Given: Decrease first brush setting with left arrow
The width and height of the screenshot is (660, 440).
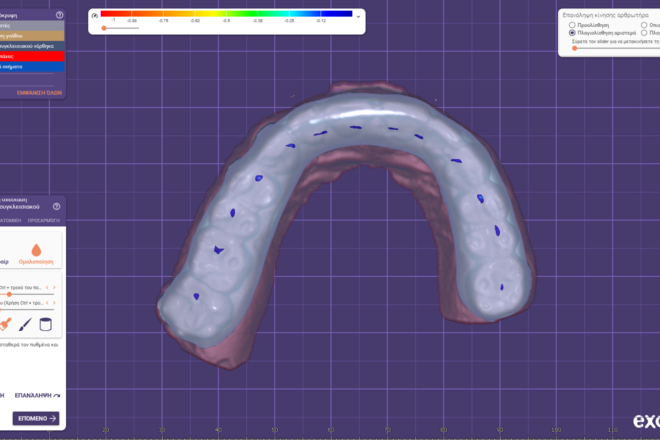Looking at the screenshot, I should coord(47,288).
